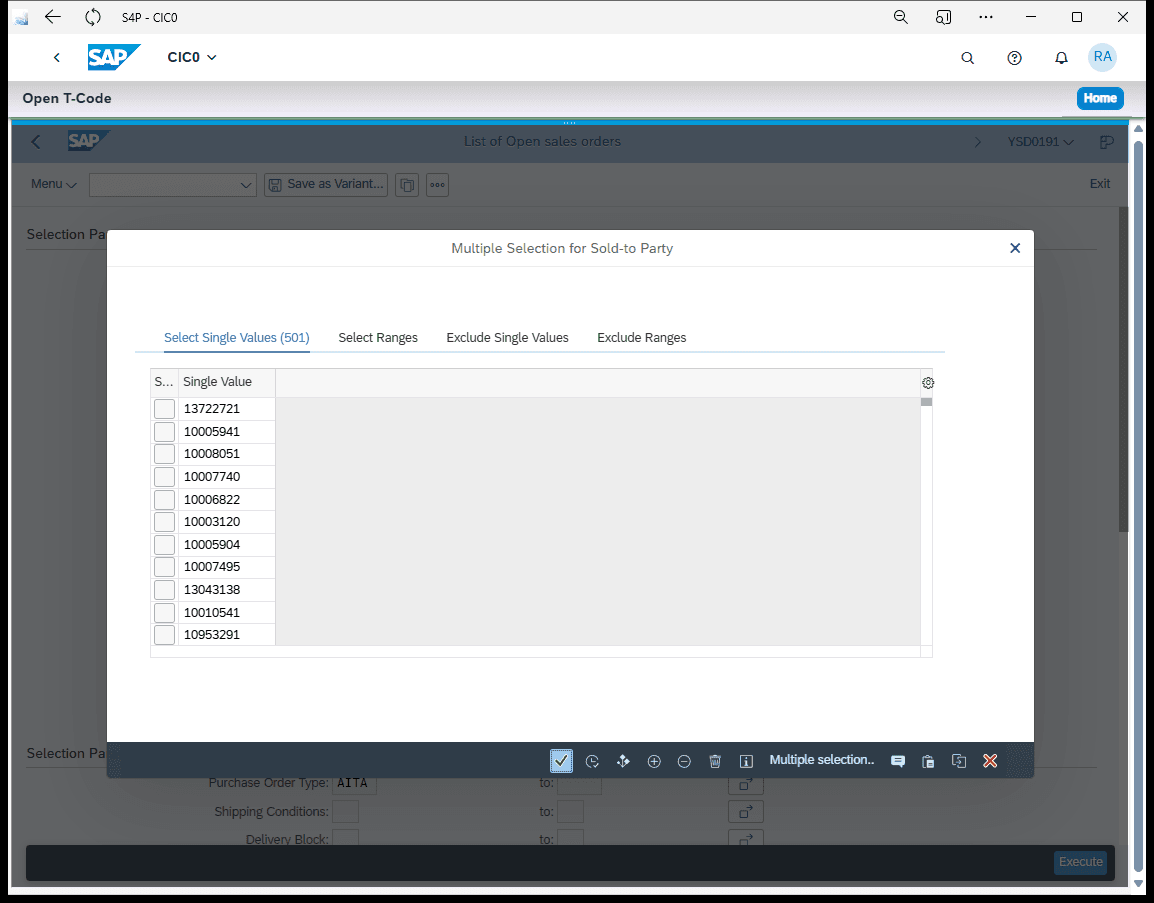Check the box next to 10003120
1154x903 pixels.
[164, 522]
